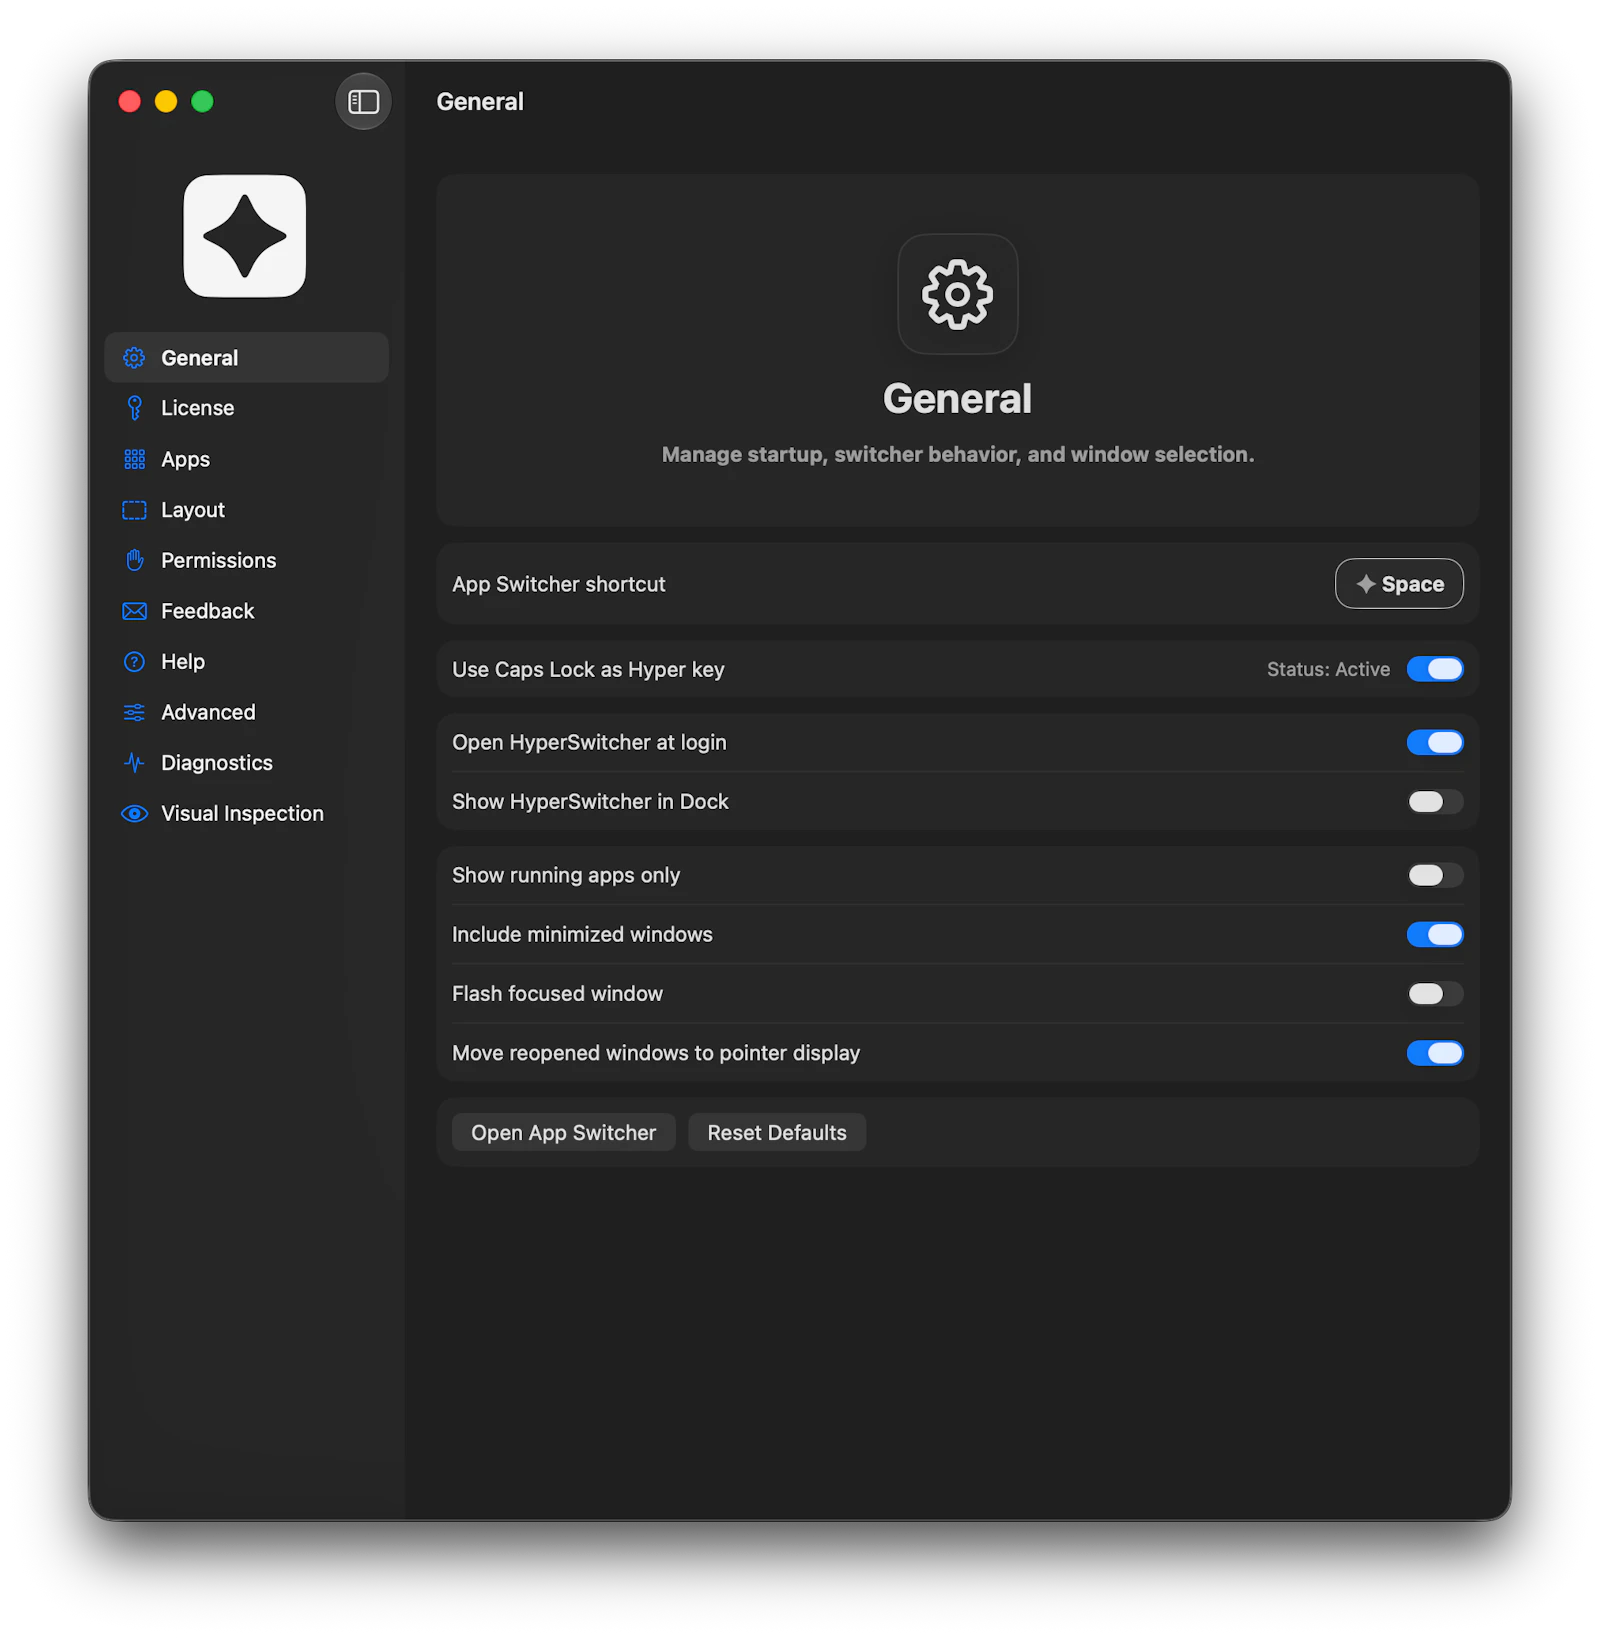This screenshot has height=1638, width=1600.
Task: Click the gear icon beside General in sidebar
Action: point(134,358)
